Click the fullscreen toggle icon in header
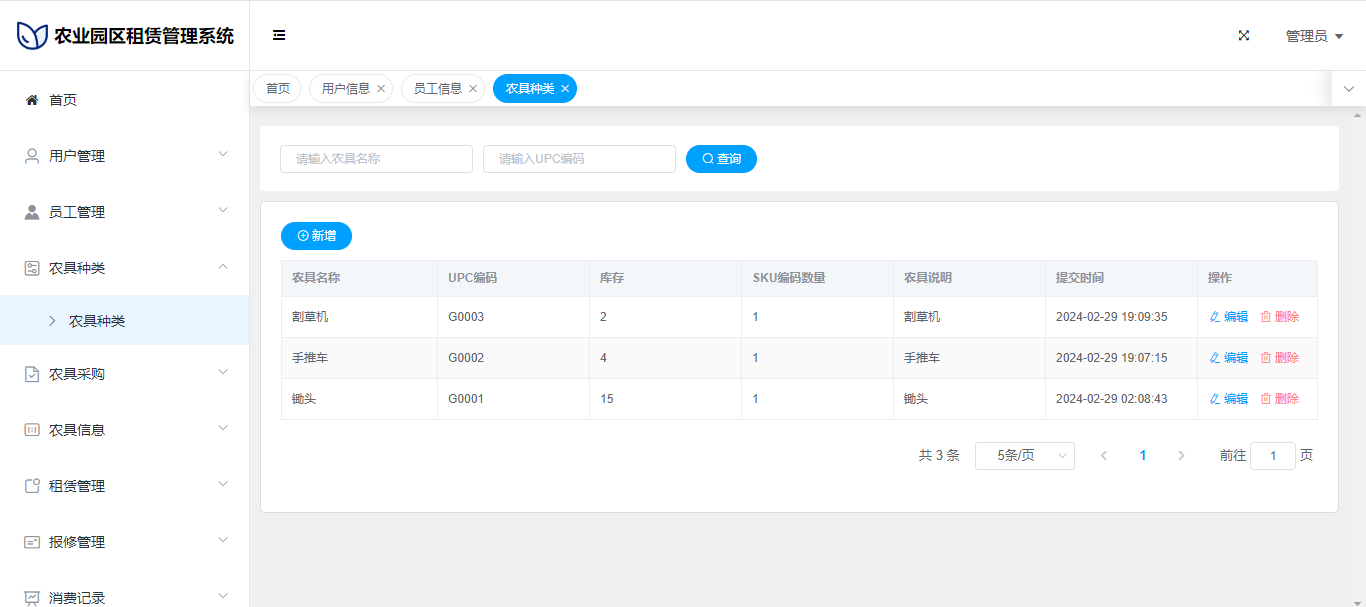1366x607 pixels. click(x=1244, y=35)
